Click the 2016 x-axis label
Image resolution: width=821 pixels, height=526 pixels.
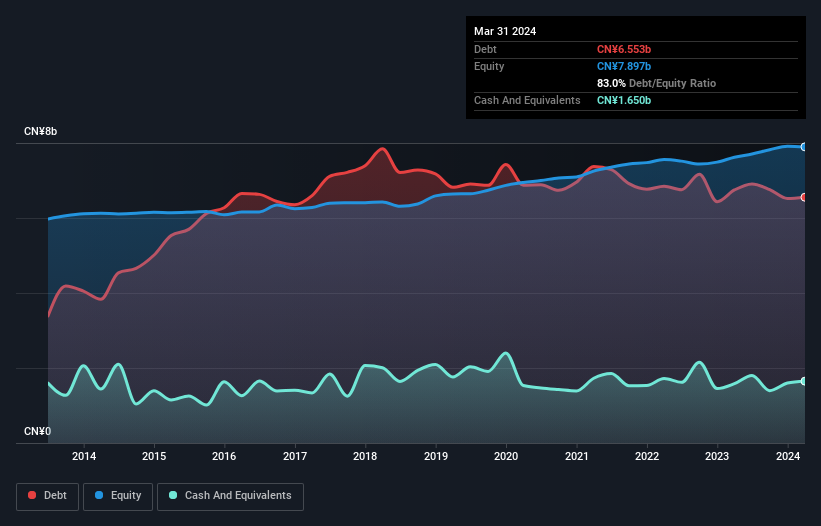click(224, 456)
